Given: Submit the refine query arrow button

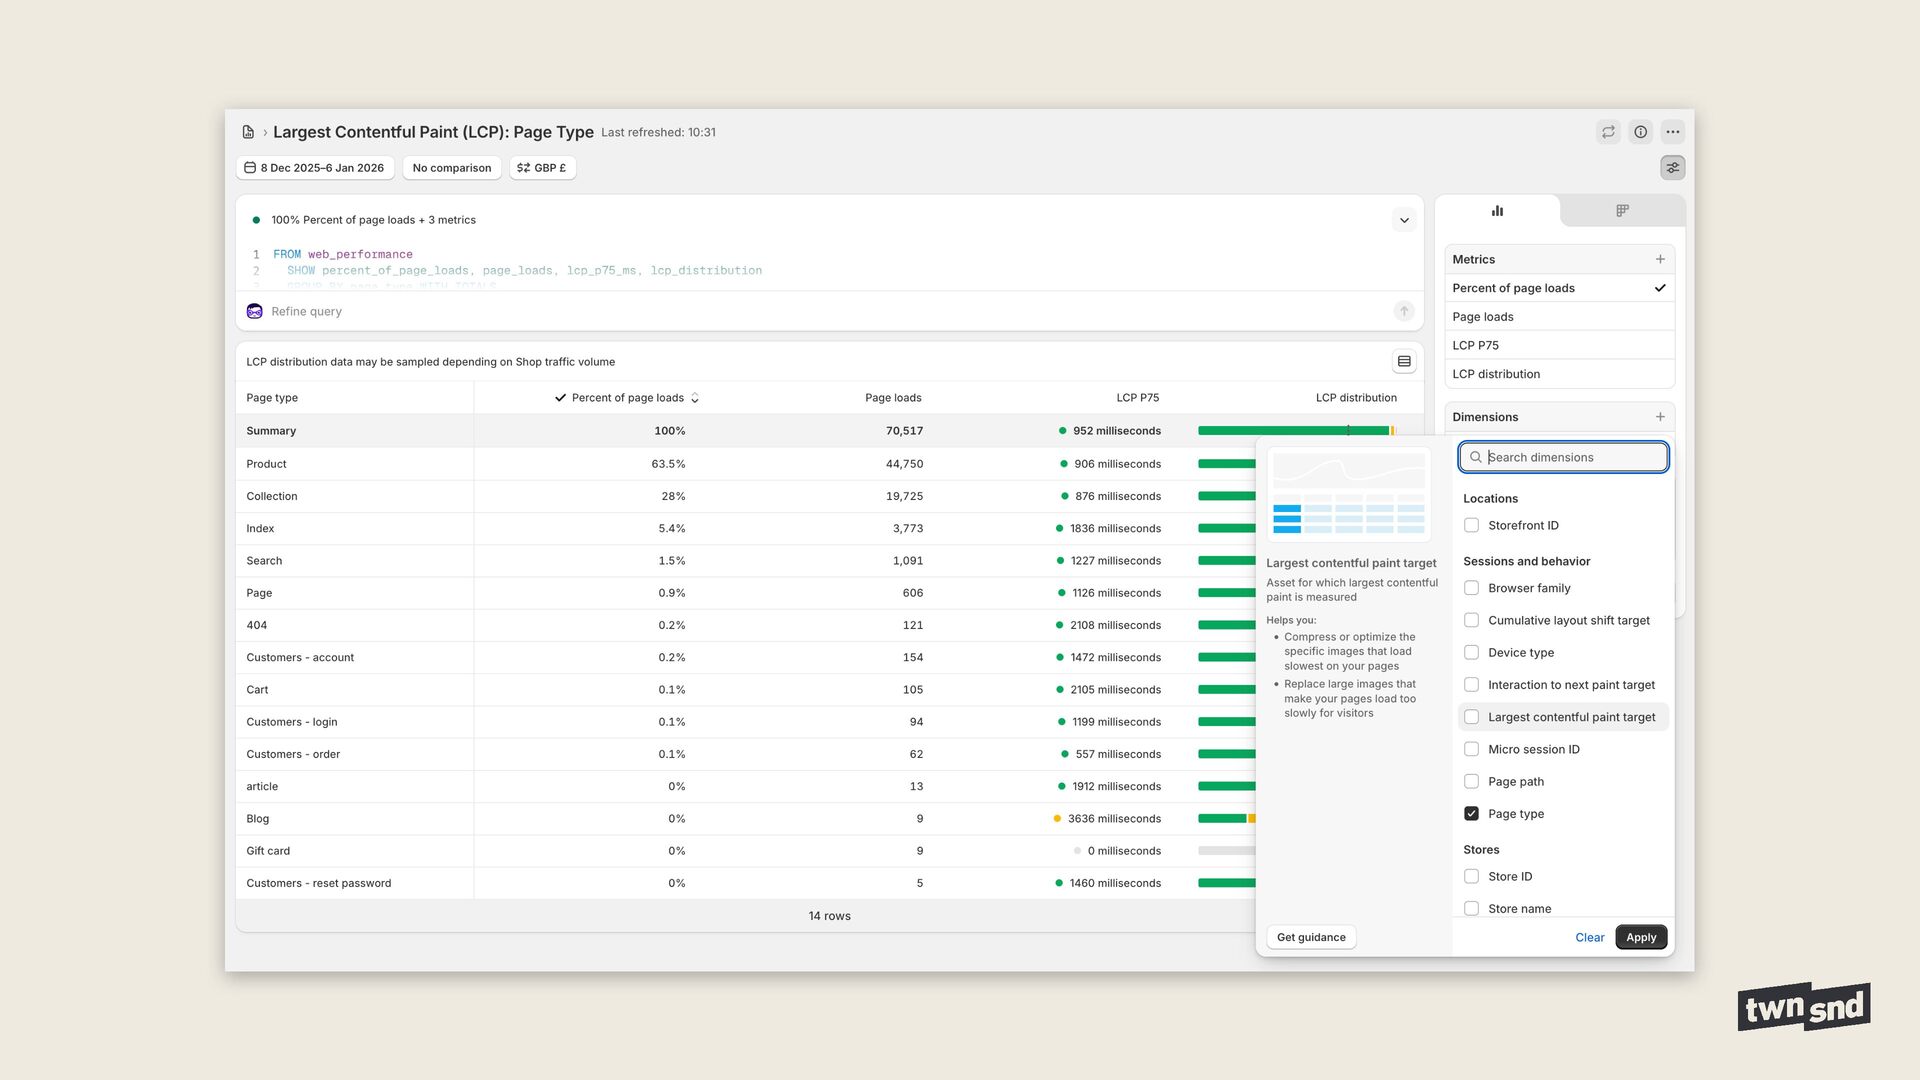Looking at the screenshot, I should tap(1404, 311).
